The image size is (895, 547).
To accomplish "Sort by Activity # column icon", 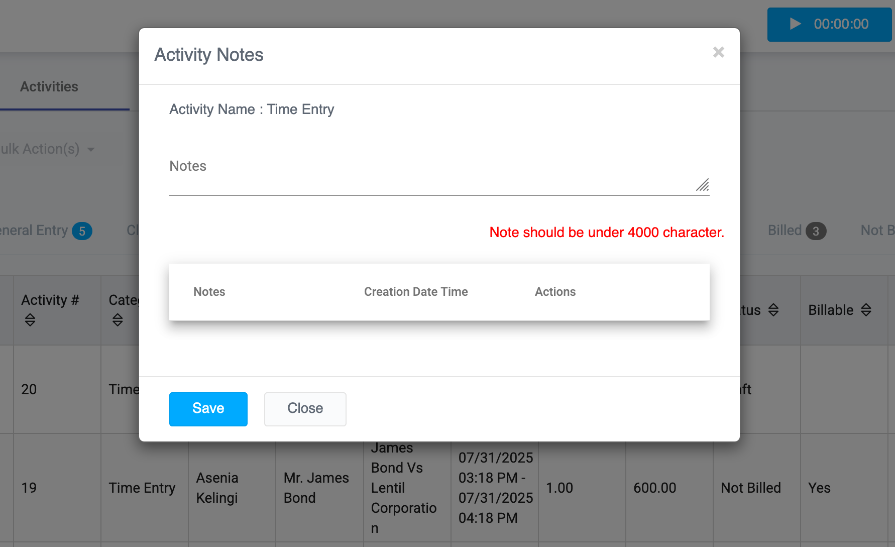I will [29, 320].
